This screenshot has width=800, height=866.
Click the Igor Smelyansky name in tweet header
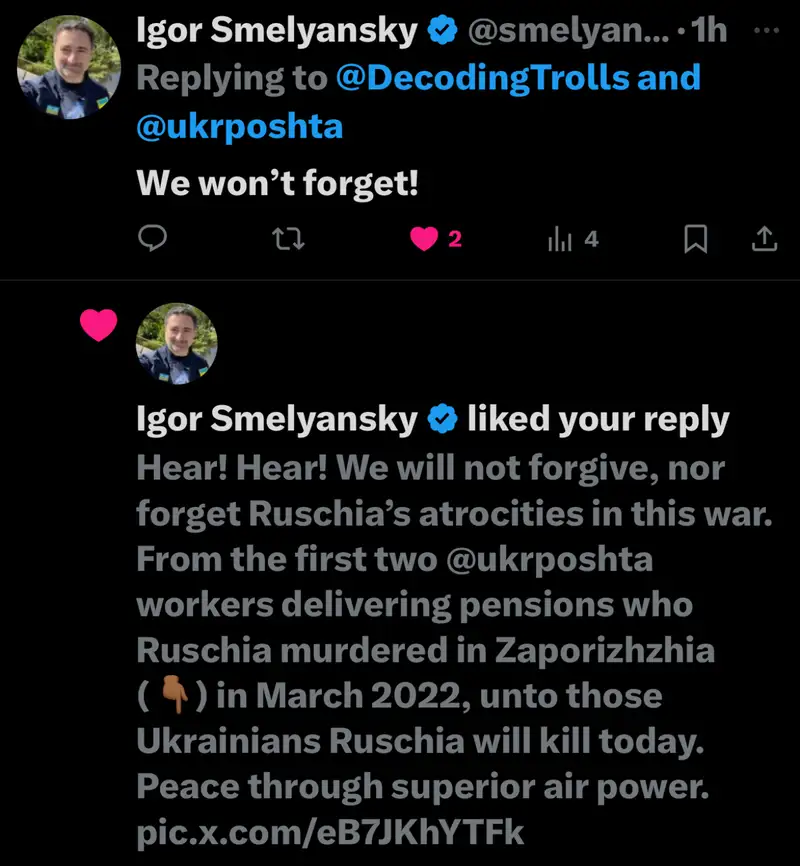click(x=277, y=32)
